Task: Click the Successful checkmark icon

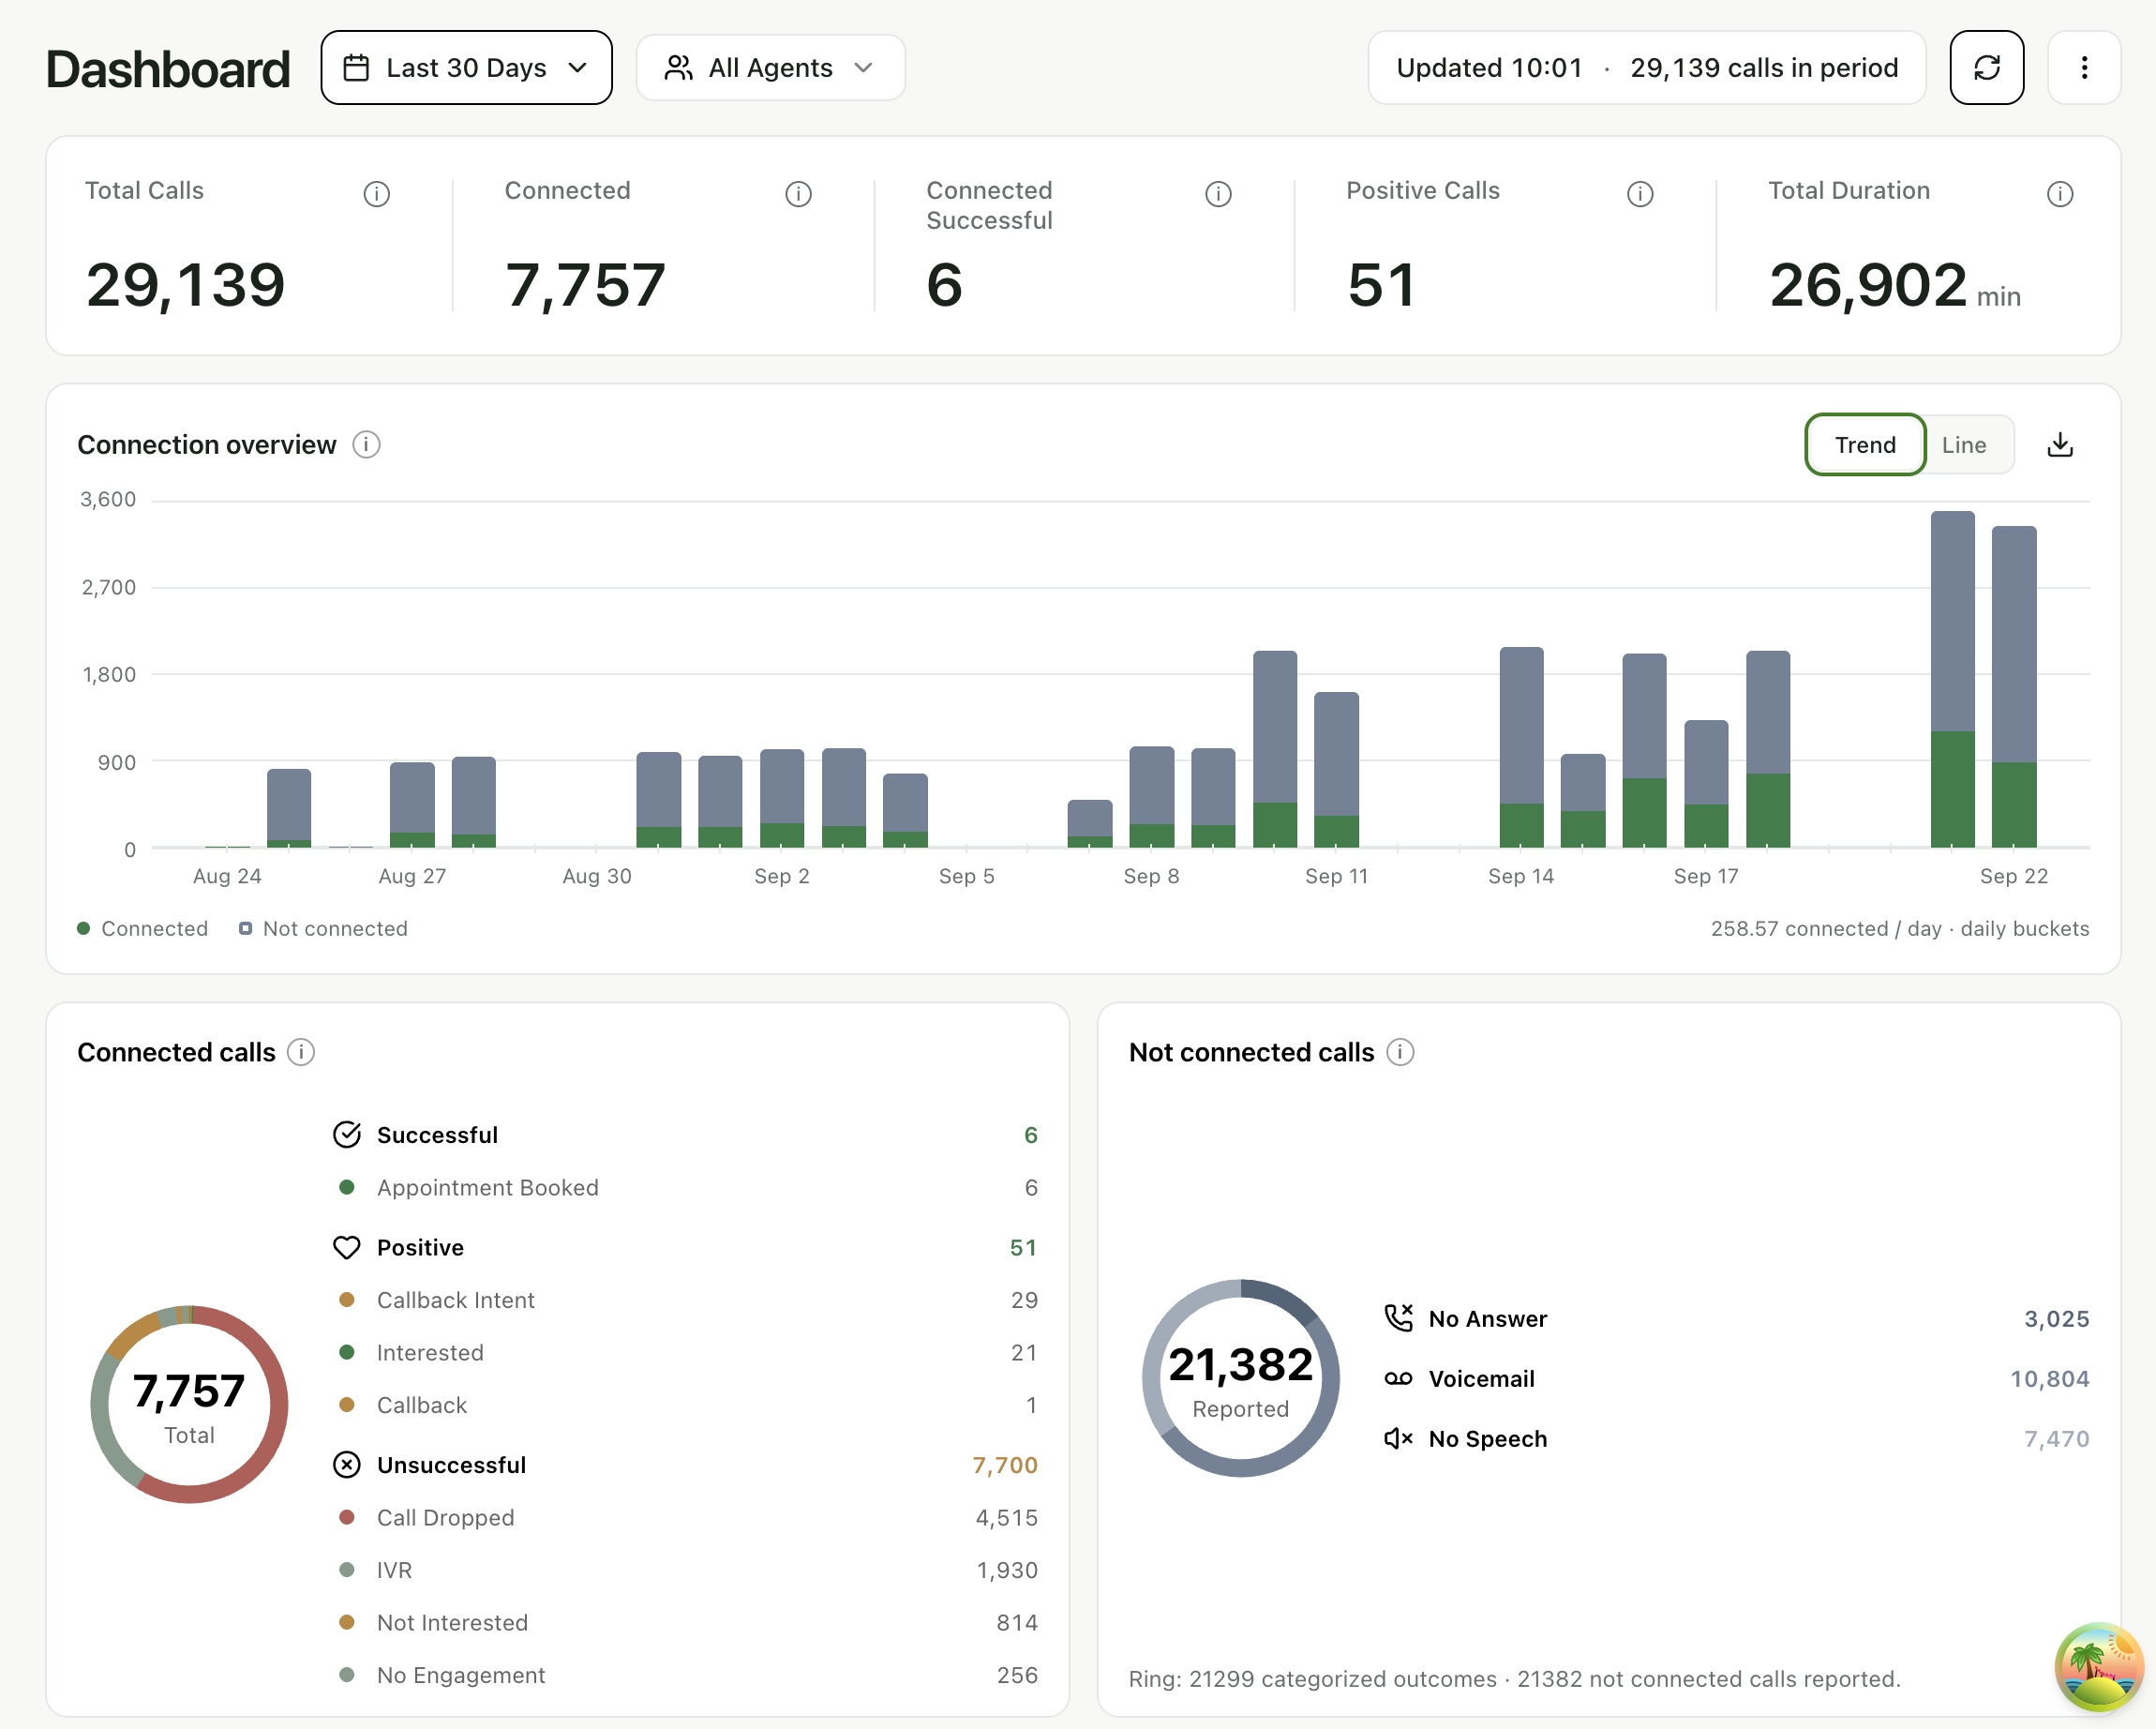Action: point(346,1134)
